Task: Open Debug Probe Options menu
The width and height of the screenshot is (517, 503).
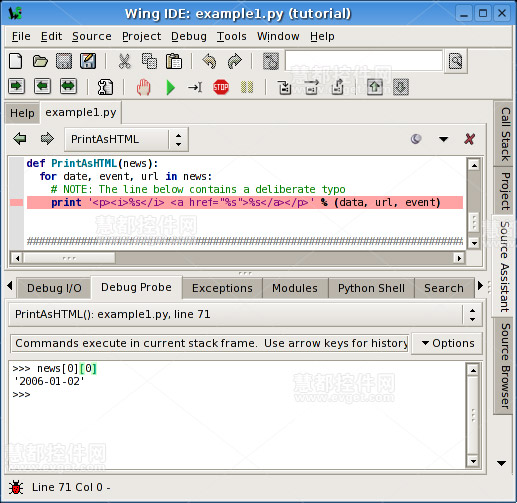Action: [447, 343]
